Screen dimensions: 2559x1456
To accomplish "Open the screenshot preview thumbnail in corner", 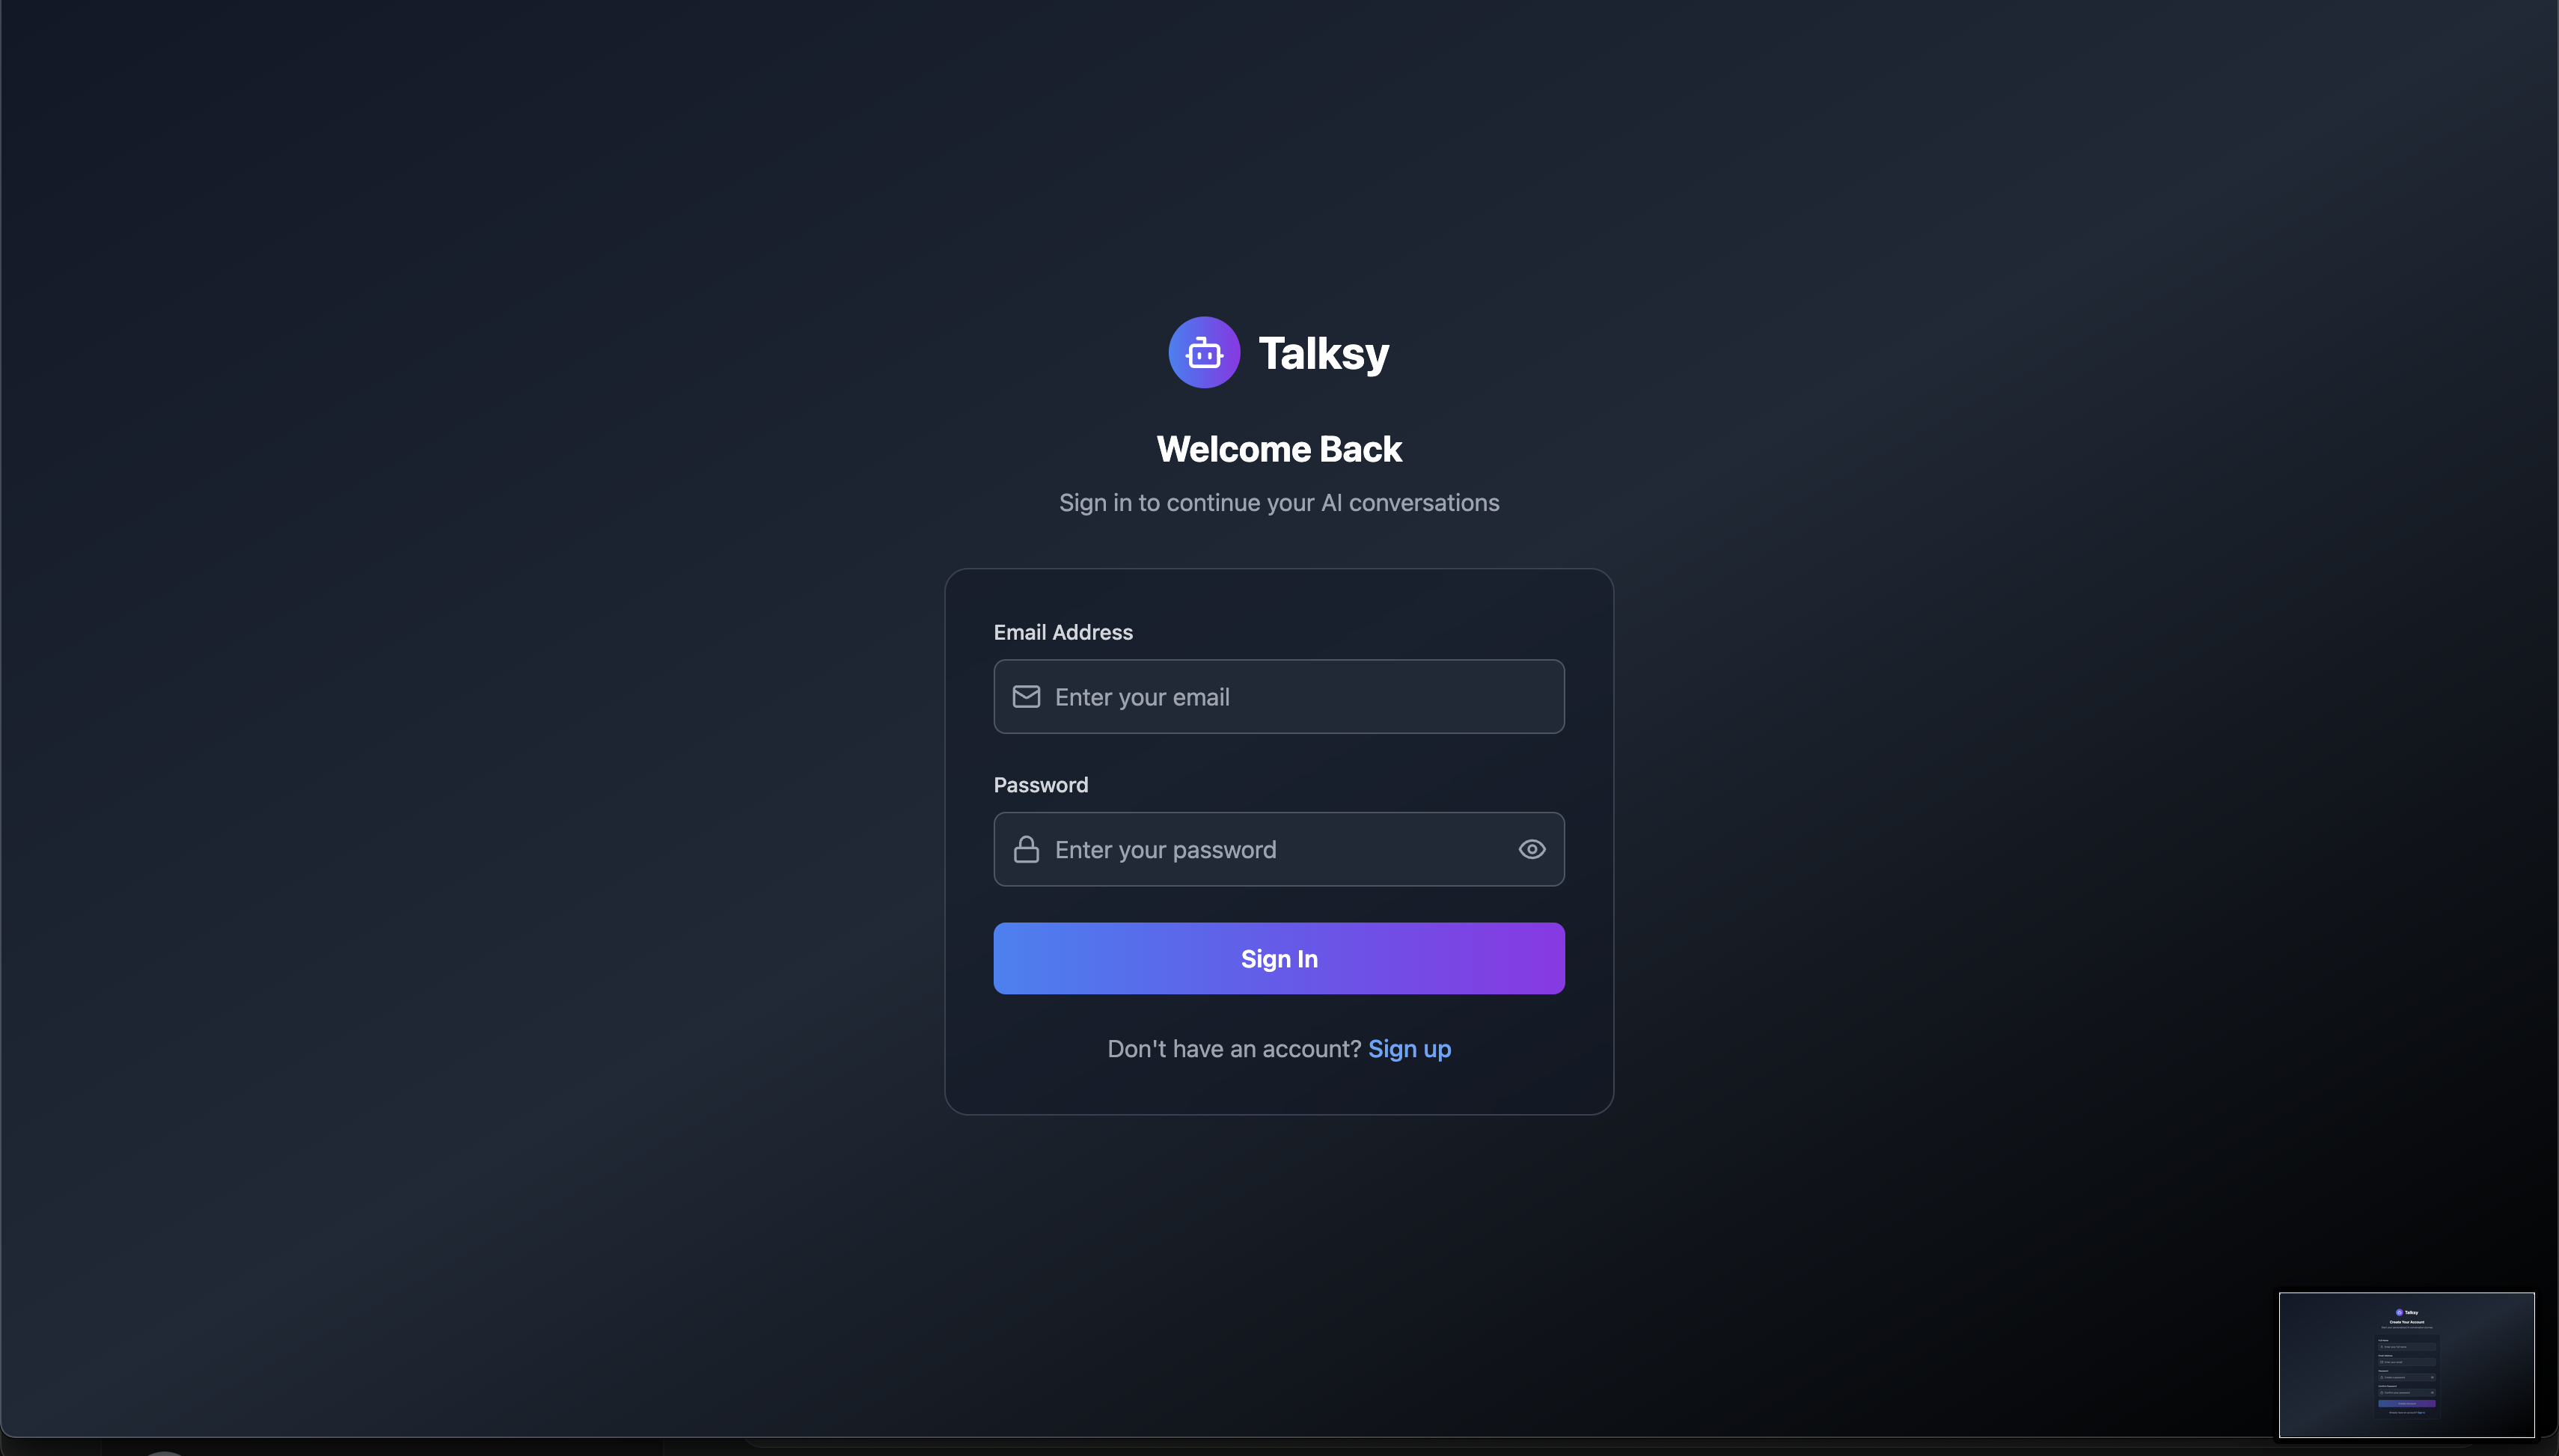I will 2406,1365.
